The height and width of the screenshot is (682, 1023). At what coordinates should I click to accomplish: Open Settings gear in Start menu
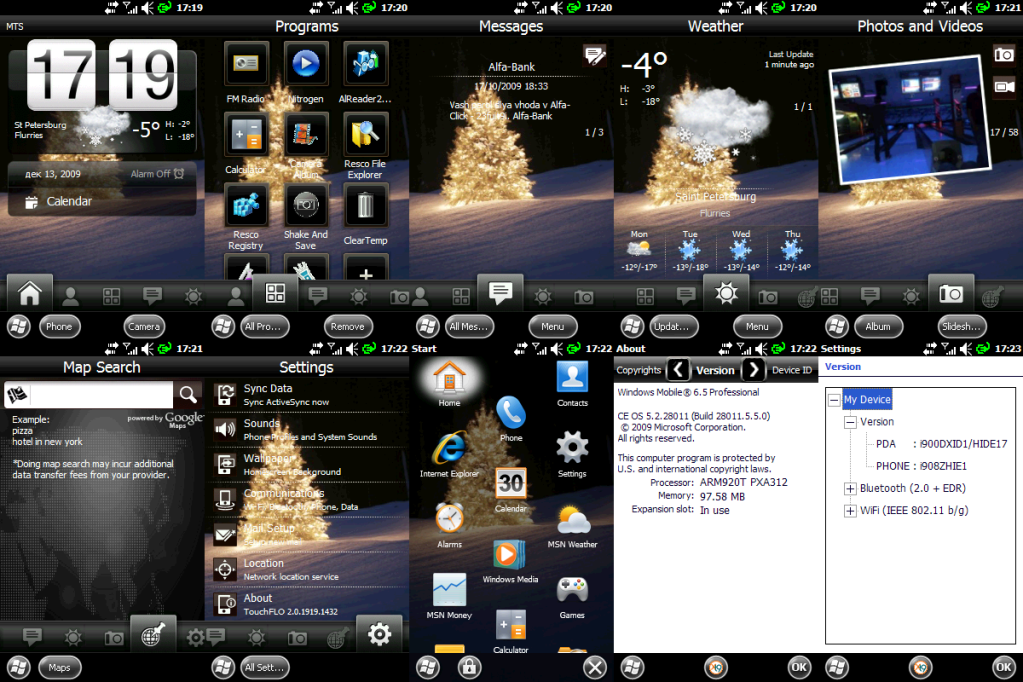click(572, 455)
